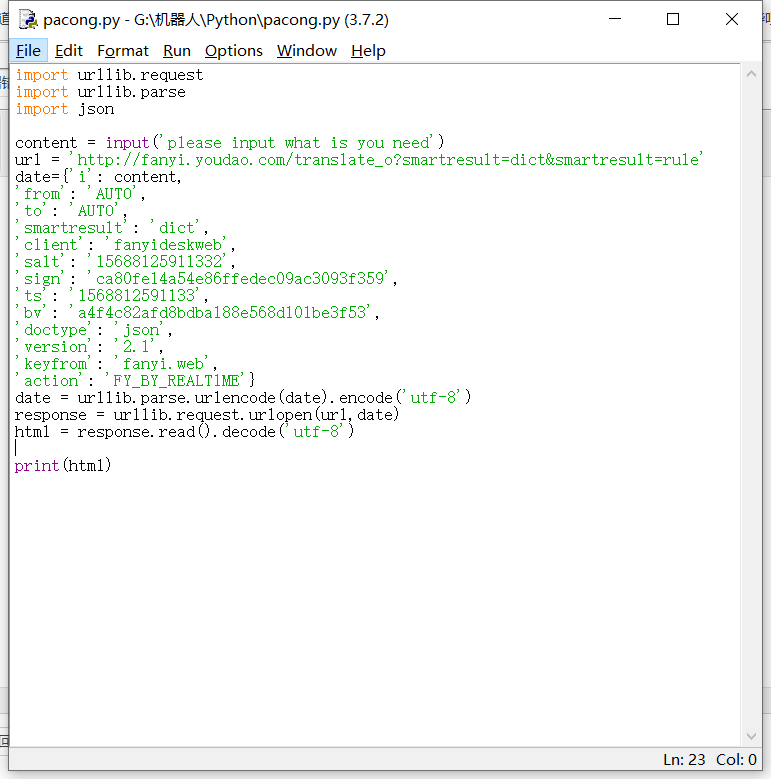
Task: Open the Format menu
Action: 123,51
